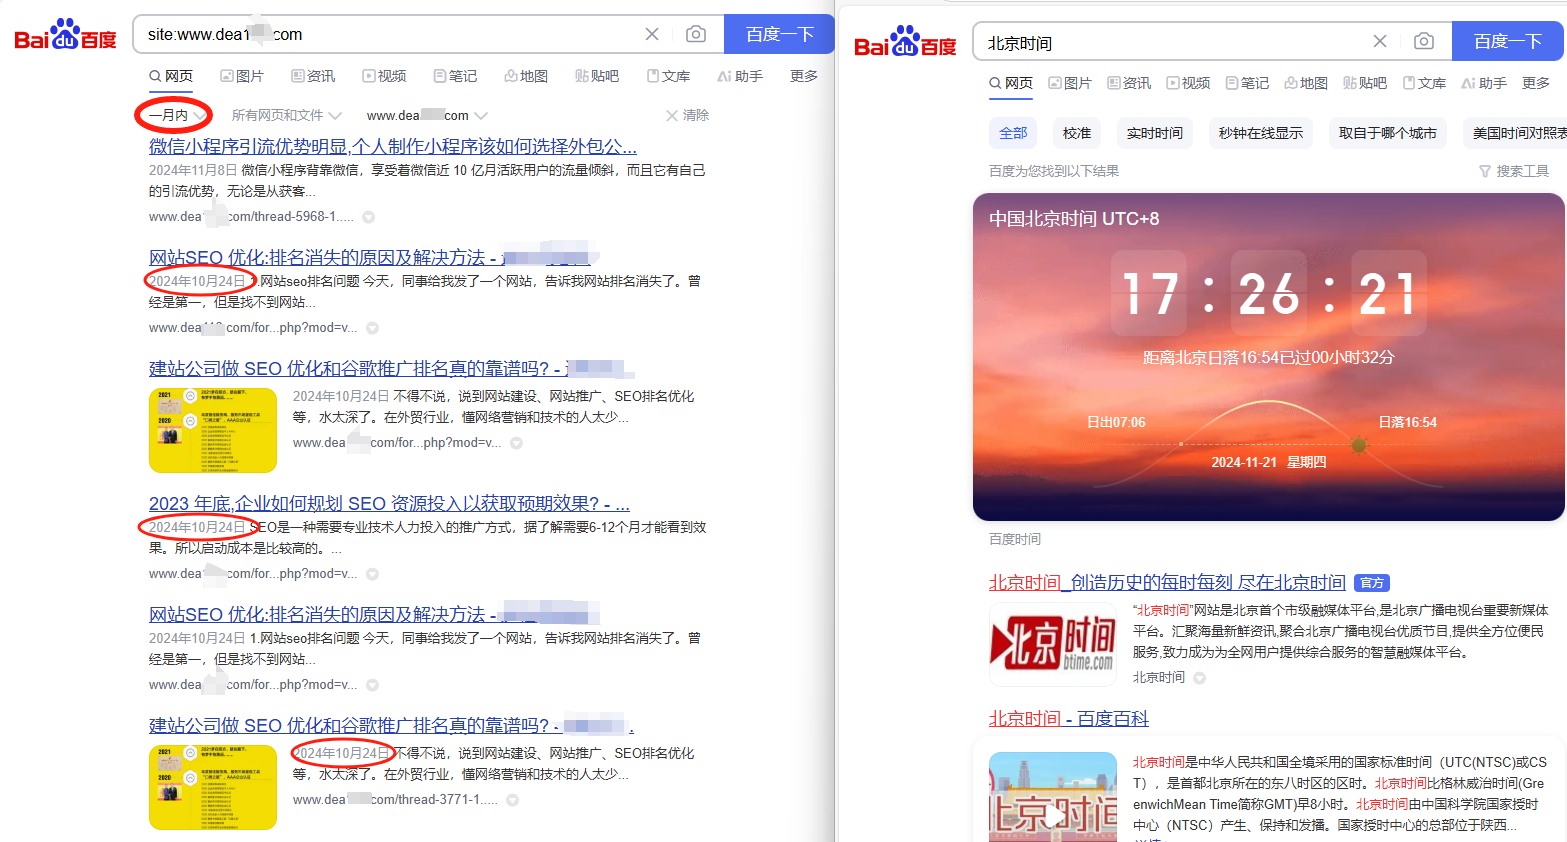Image resolution: width=1567 pixels, height=842 pixels.
Task: Select 网页 tab in left window
Action: (171, 76)
